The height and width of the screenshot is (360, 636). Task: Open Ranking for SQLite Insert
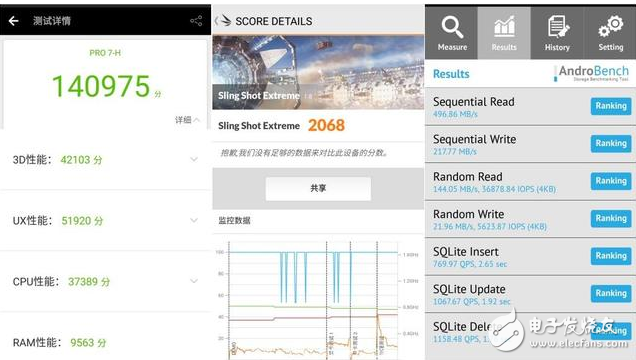click(611, 256)
